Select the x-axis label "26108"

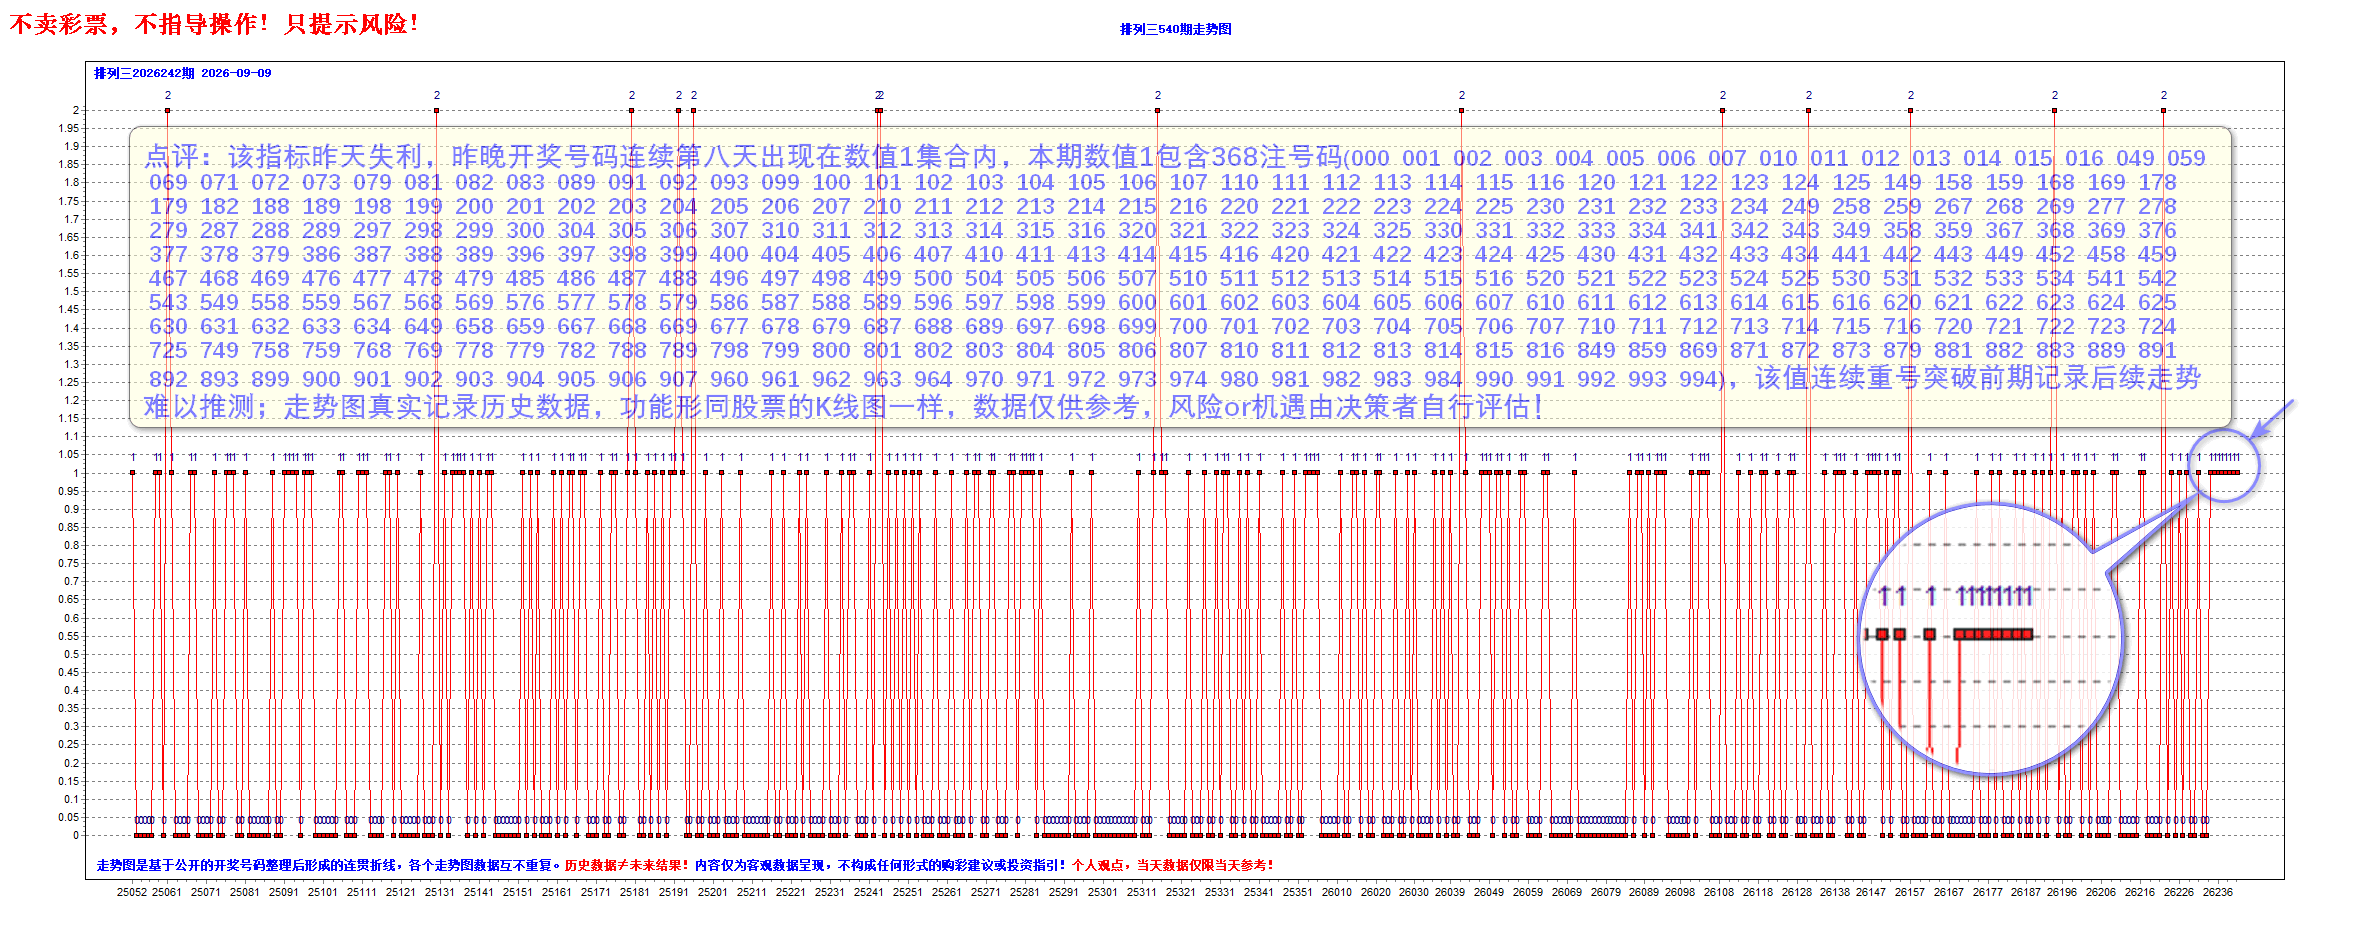pyautogui.click(x=1719, y=892)
